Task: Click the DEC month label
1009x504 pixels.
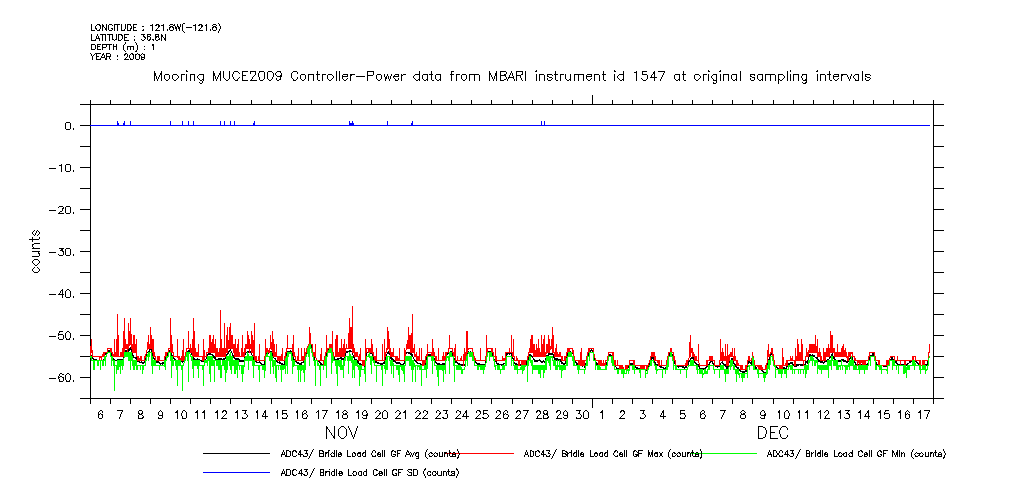Action: (773, 434)
